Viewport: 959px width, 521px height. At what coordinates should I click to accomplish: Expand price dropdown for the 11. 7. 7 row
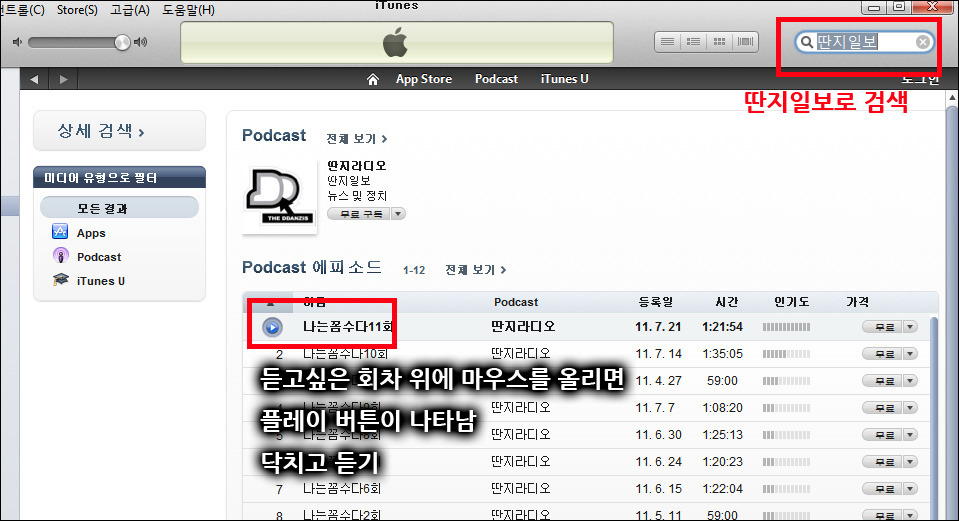pyautogui.click(x=910, y=408)
